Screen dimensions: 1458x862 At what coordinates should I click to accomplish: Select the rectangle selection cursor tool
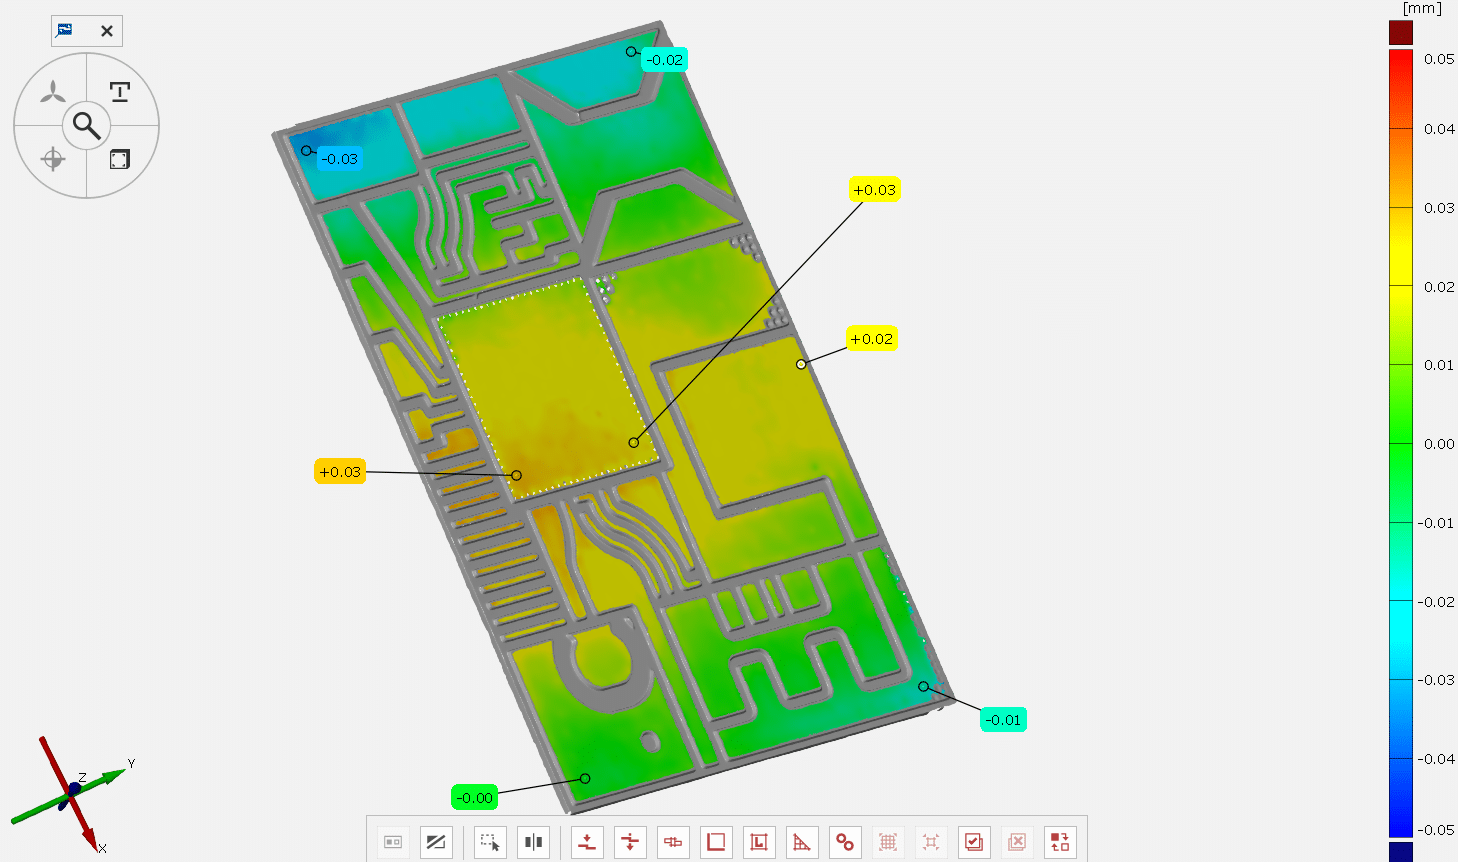pyautogui.click(x=490, y=842)
